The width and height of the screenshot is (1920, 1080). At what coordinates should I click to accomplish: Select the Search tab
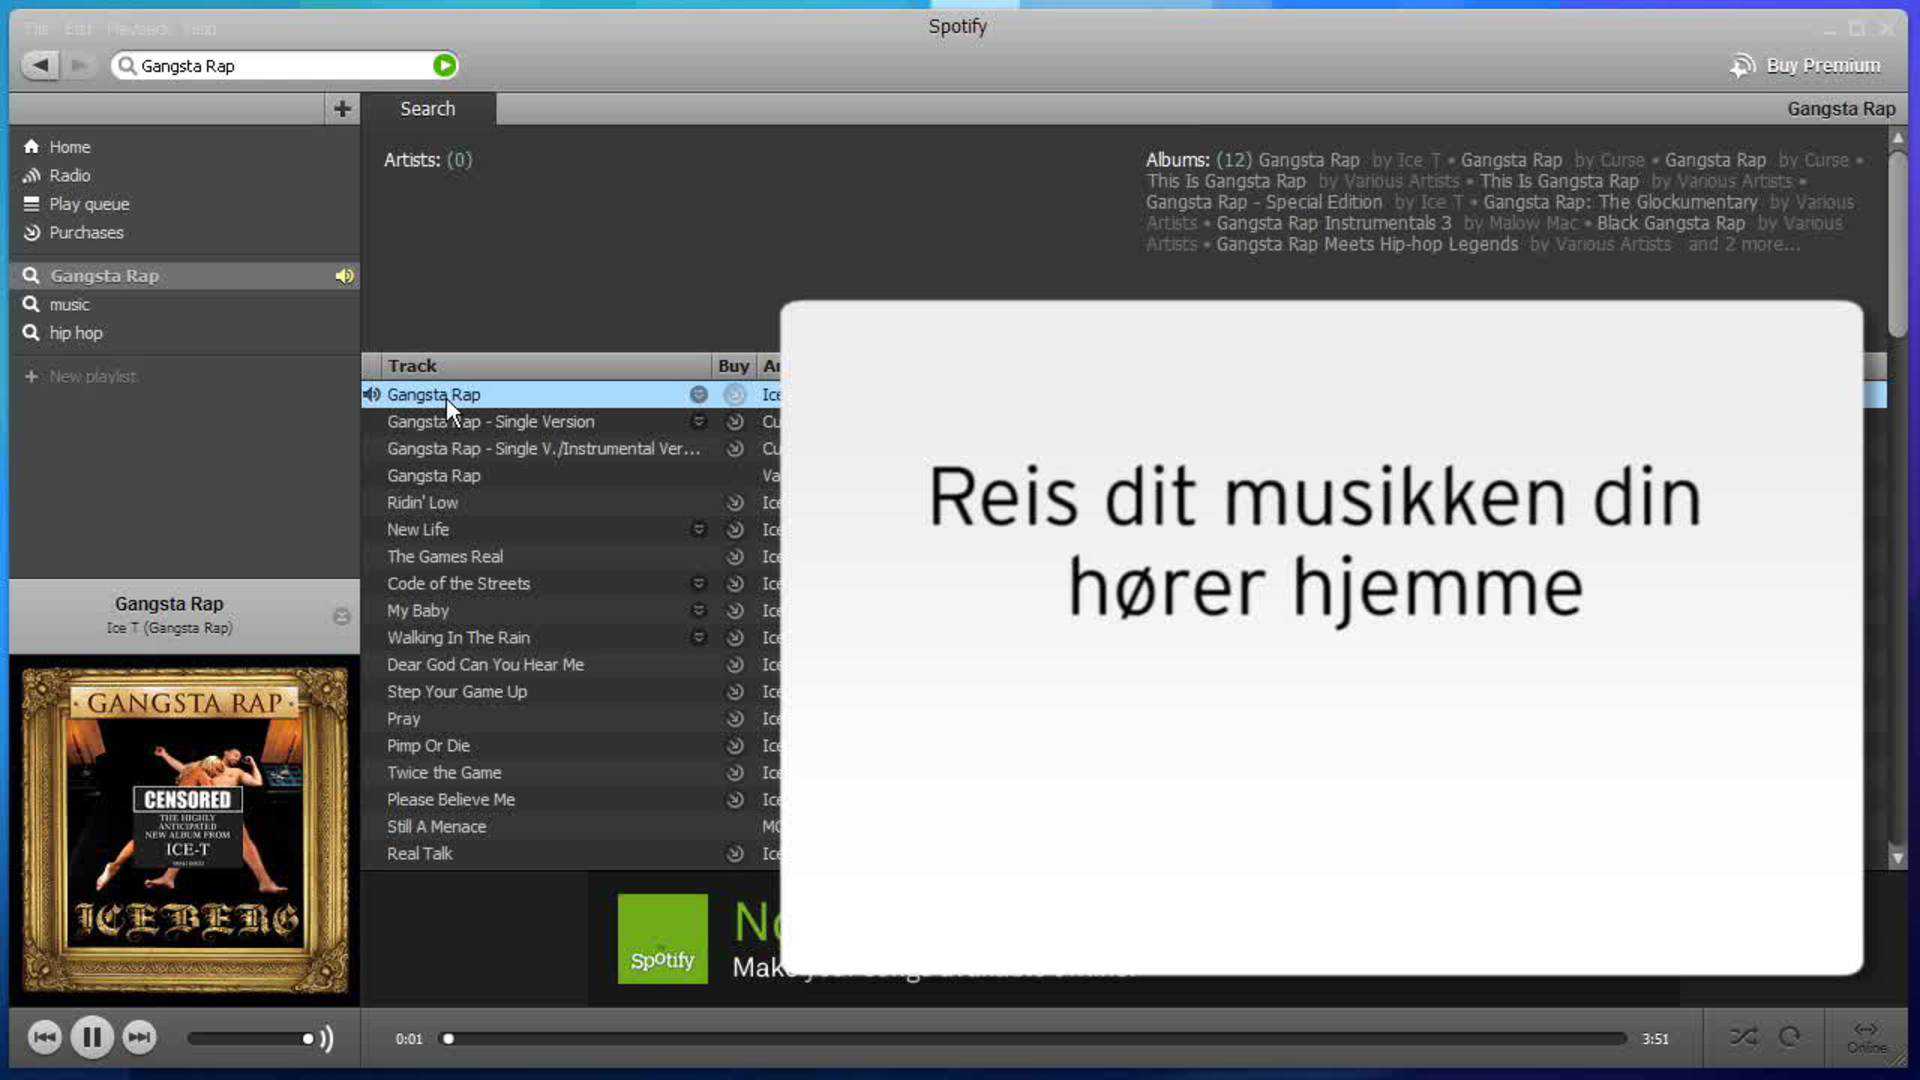click(428, 108)
